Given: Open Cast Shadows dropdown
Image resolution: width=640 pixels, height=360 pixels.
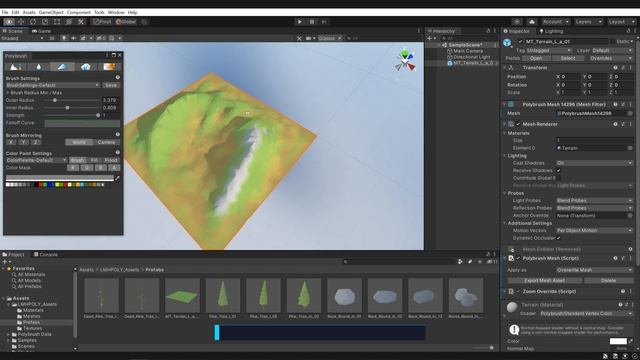Looking at the screenshot, I should coord(595,163).
